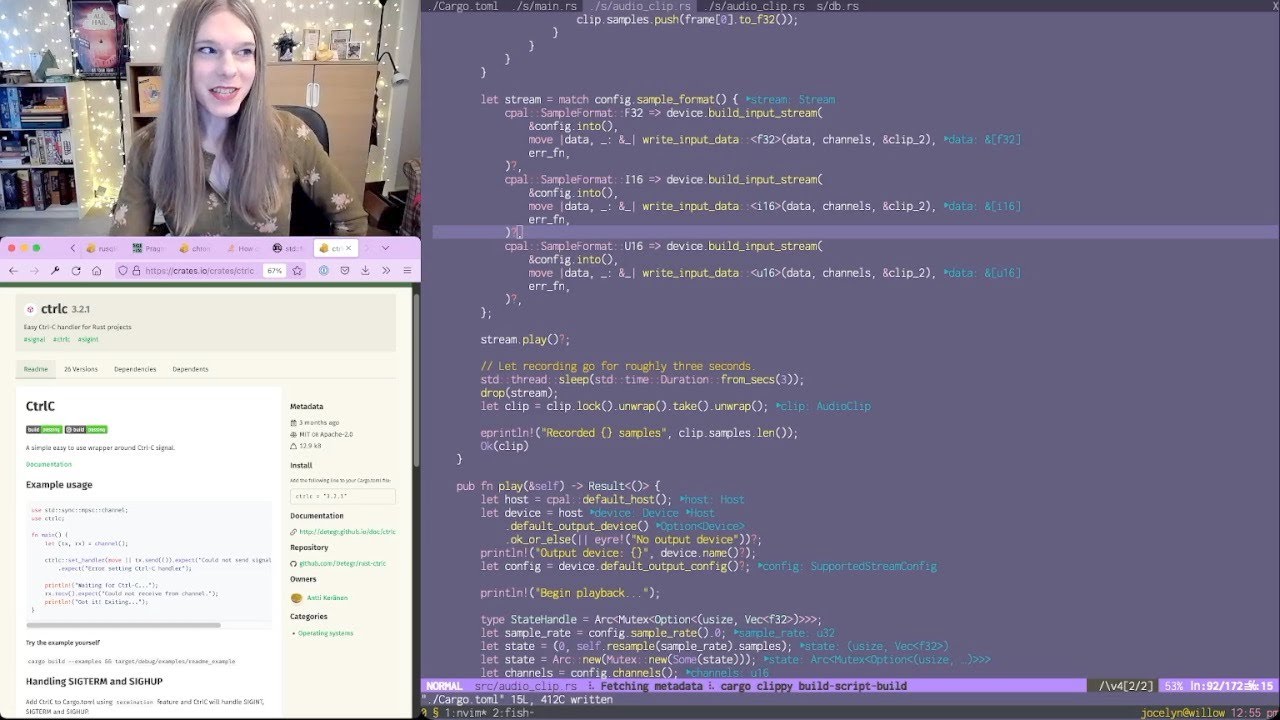The image size is (1280, 720).
Task: Open the Operating systems category link
Action: click(325, 633)
